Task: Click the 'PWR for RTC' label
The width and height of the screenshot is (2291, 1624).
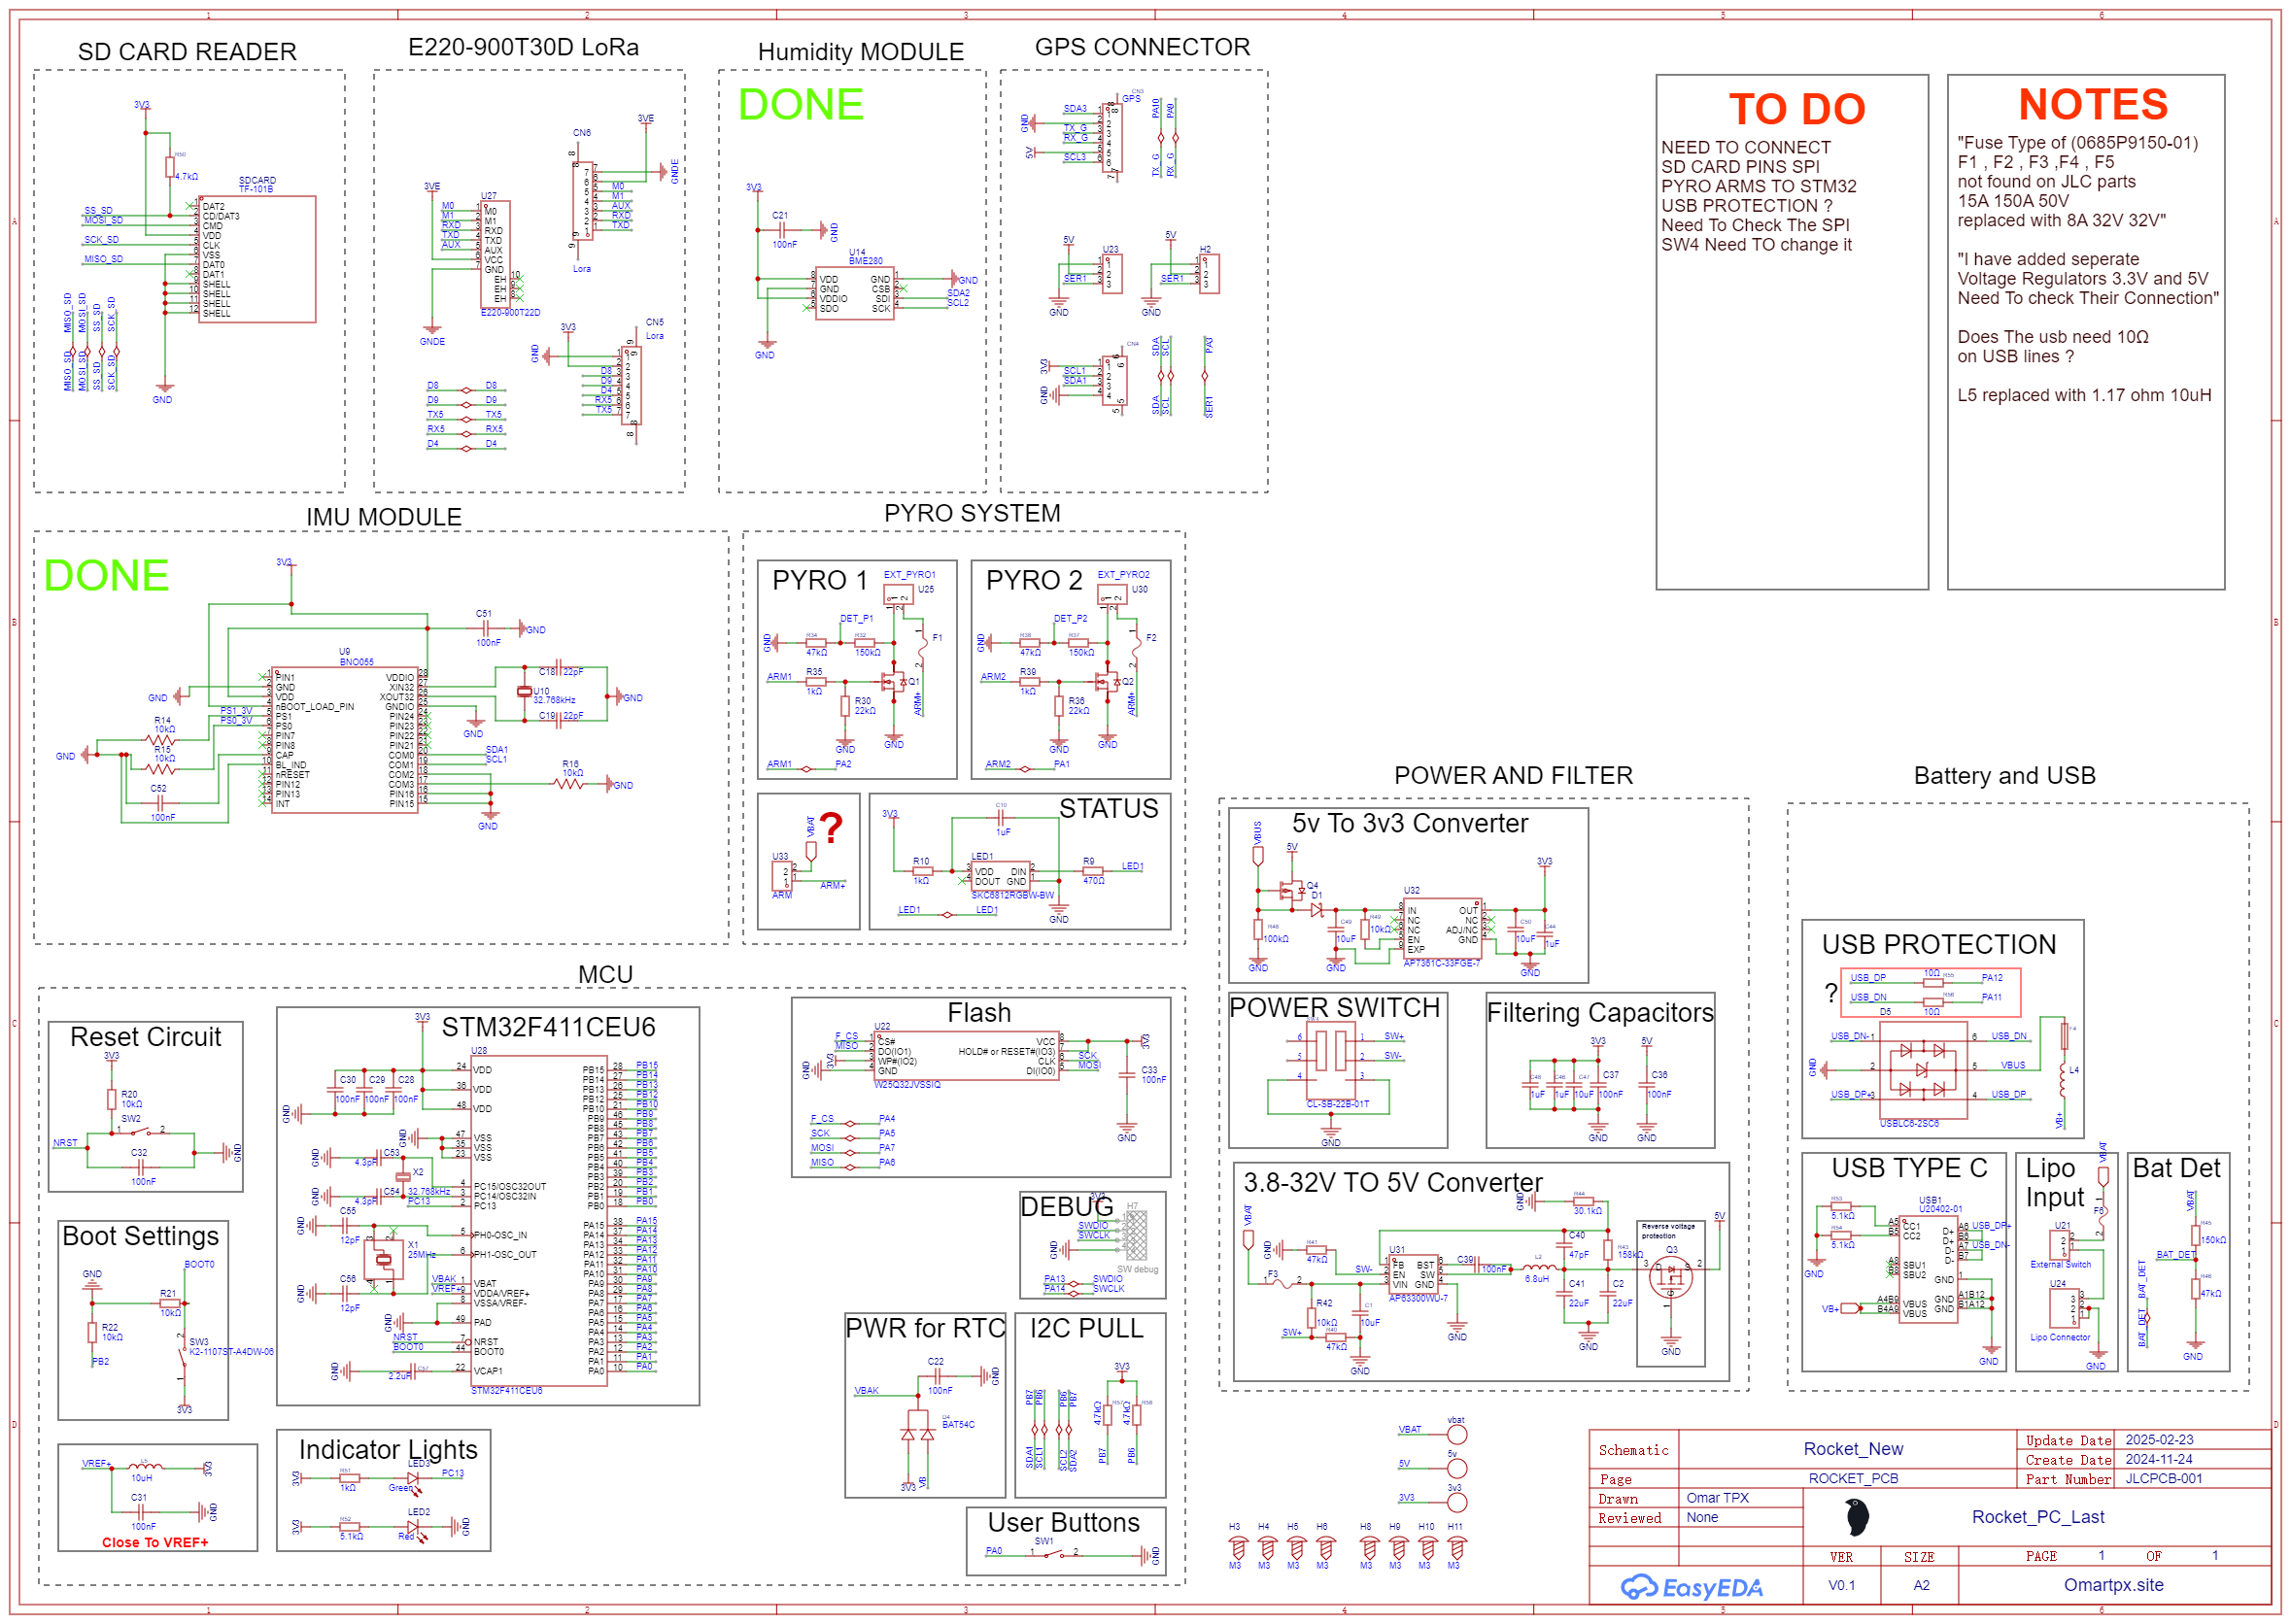Action: (x=925, y=1328)
